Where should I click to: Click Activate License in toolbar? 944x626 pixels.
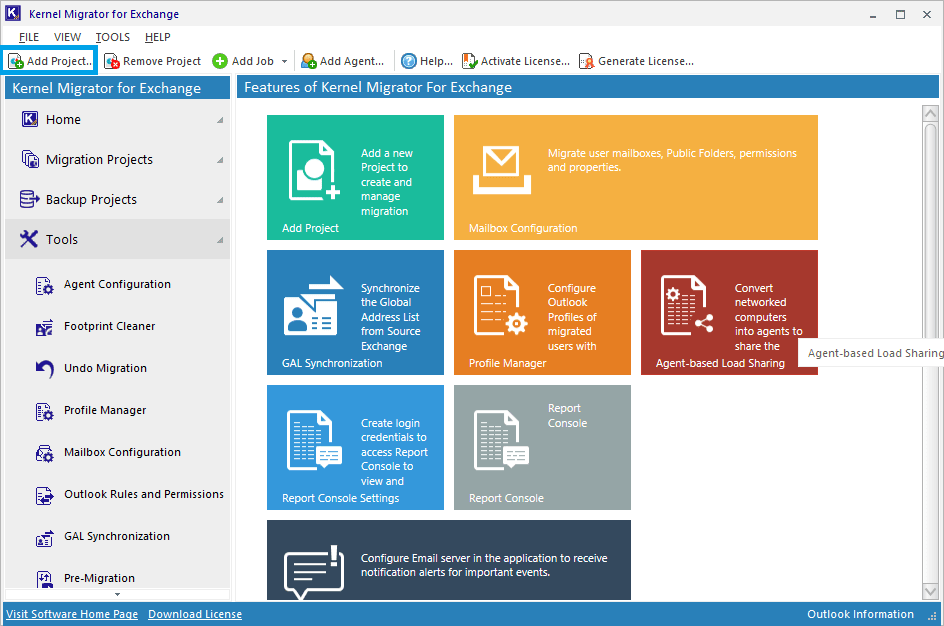[x=516, y=61]
